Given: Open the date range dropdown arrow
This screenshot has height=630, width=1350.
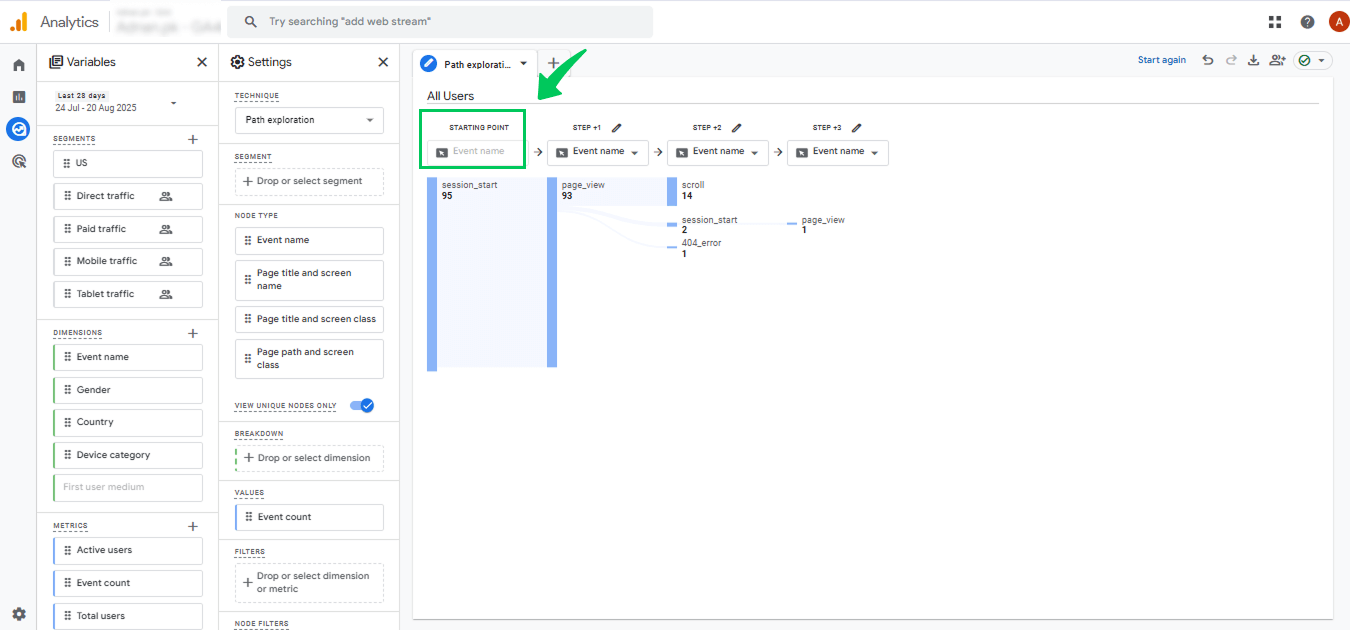Looking at the screenshot, I should [x=173, y=103].
